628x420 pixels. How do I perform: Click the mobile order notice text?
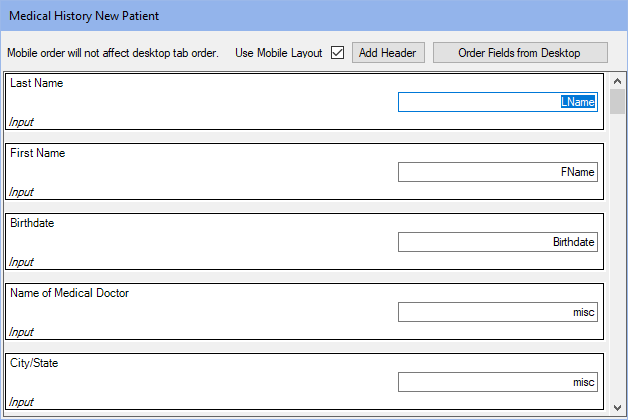click(113, 53)
